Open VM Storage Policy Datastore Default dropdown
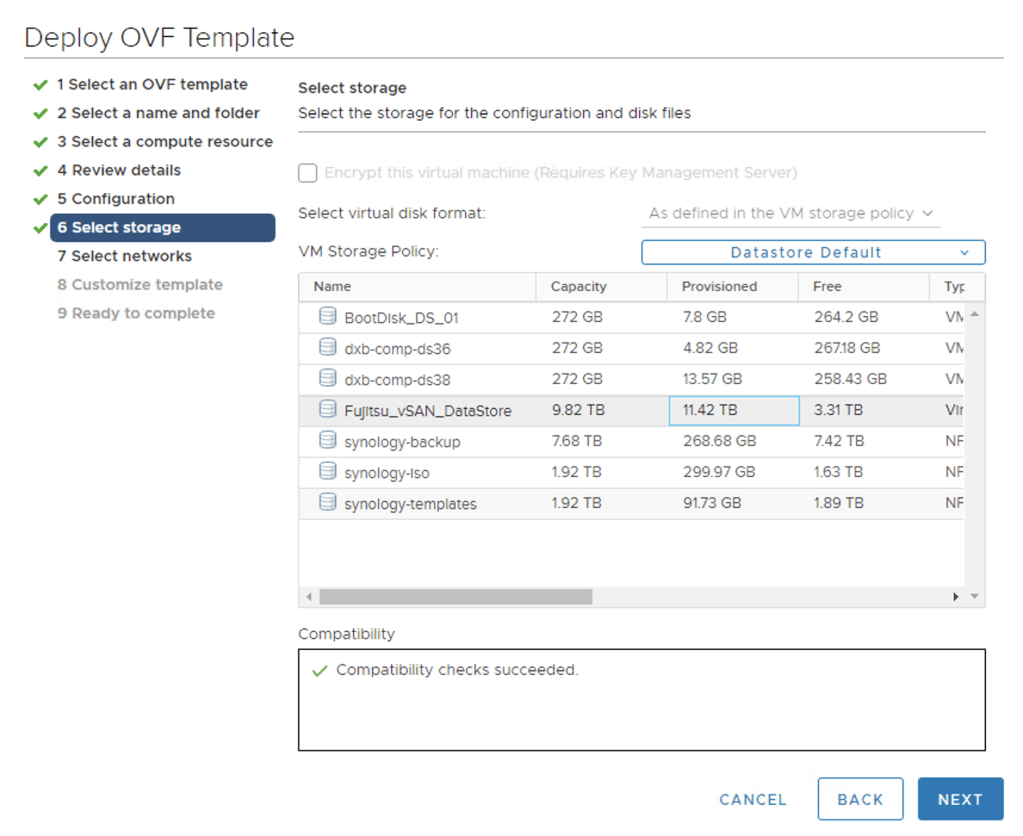Image resolution: width=1023 pixels, height=836 pixels. coord(812,253)
